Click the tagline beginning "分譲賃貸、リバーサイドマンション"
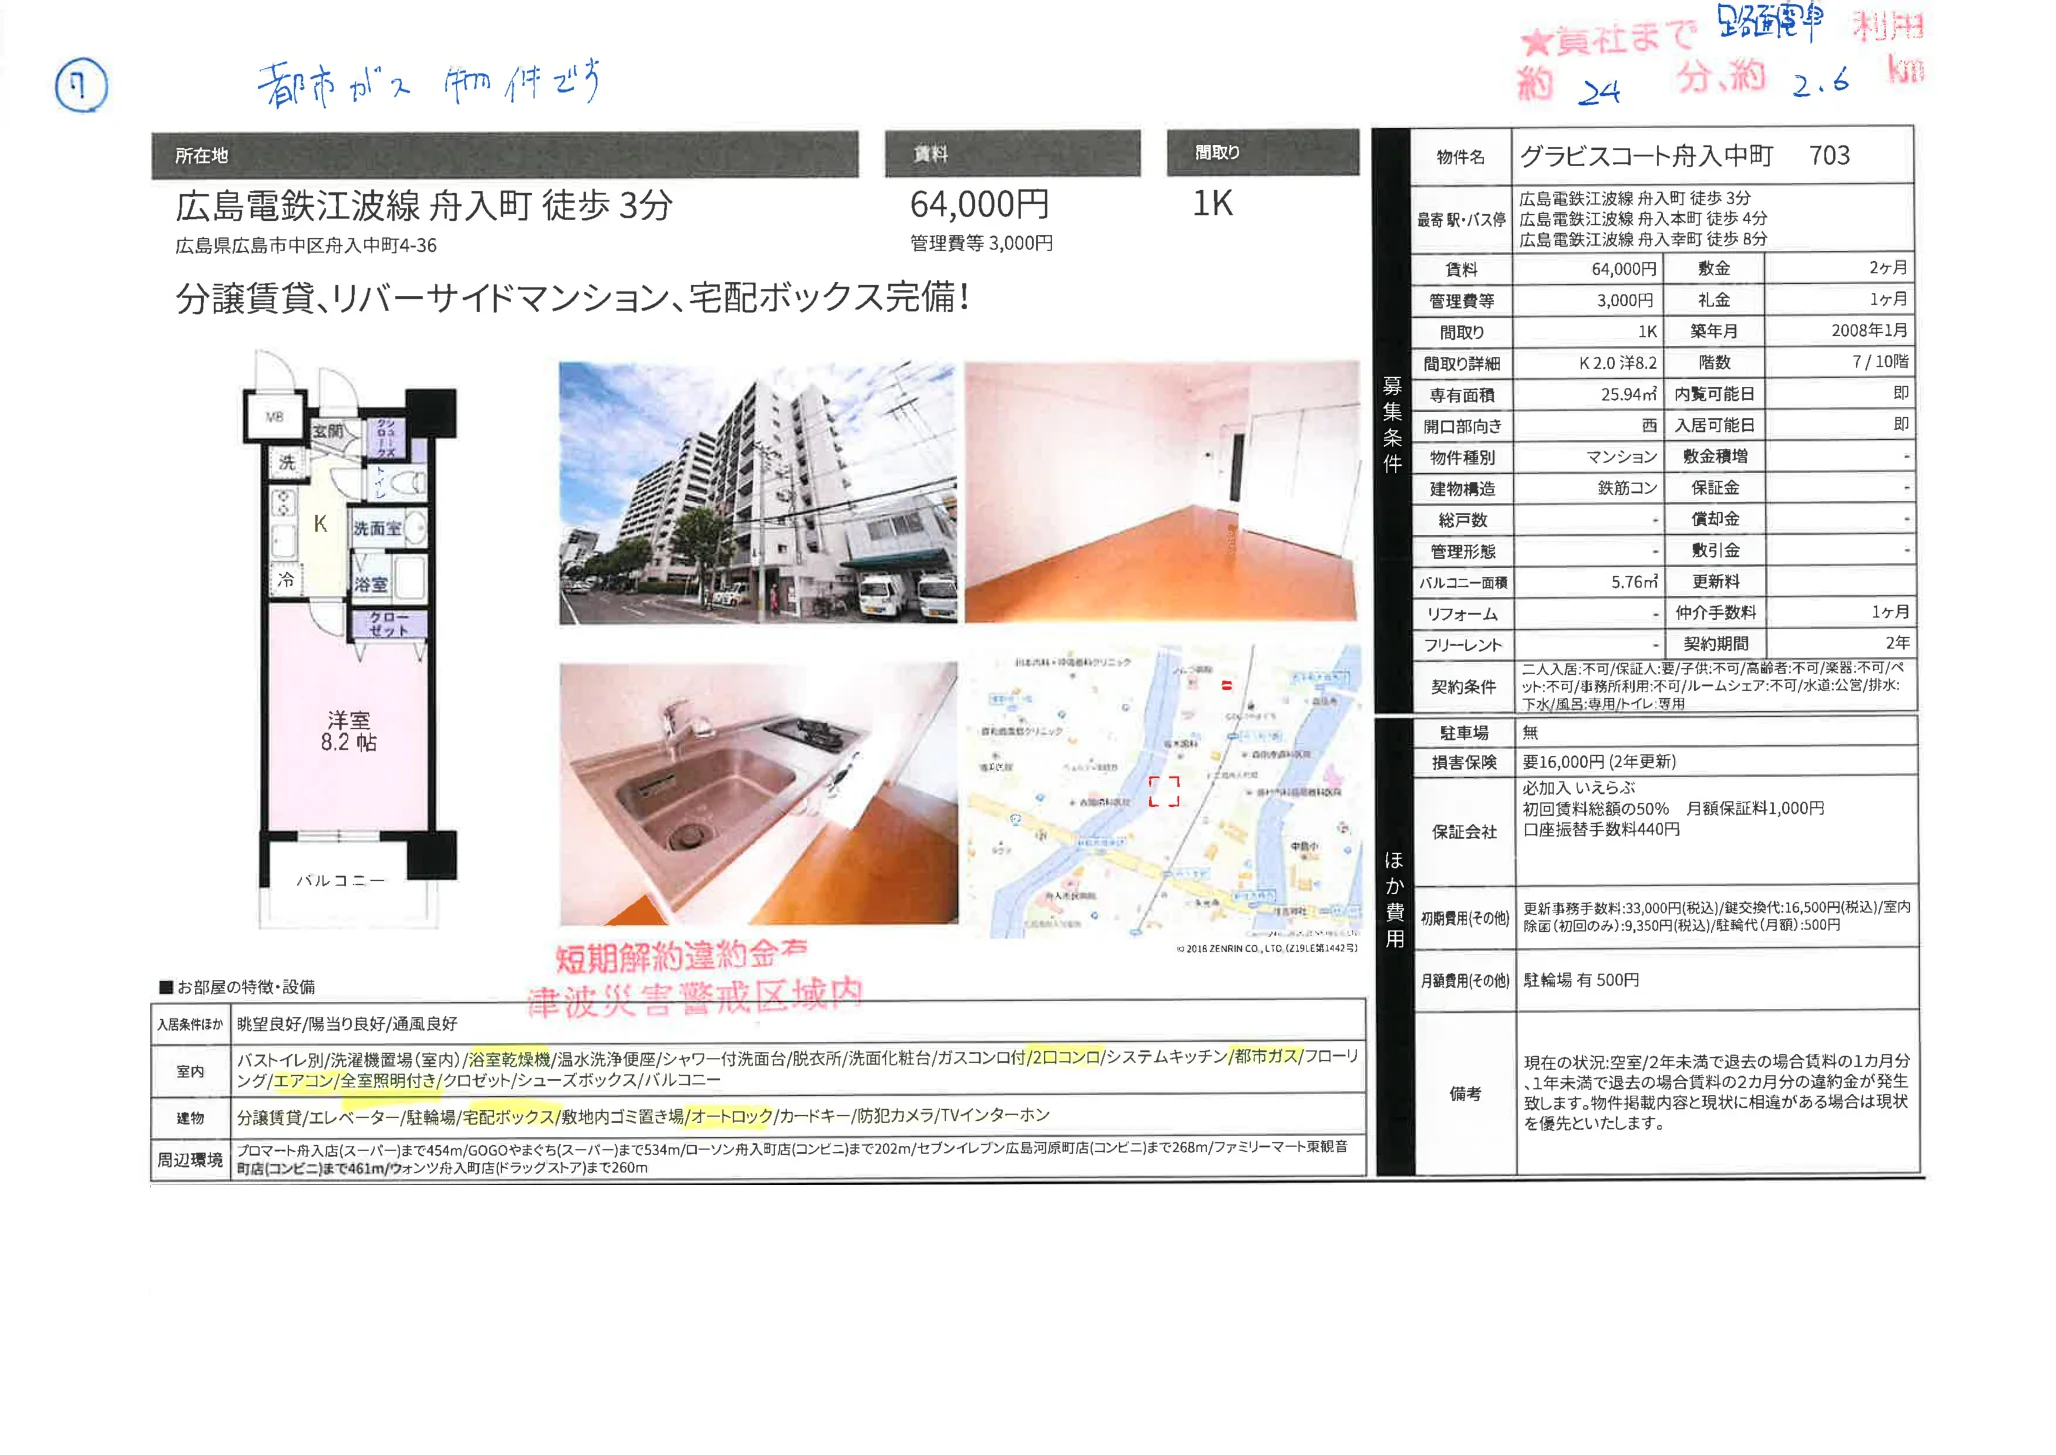The height and width of the screenshot is (1455, 2056). (572, 298)
